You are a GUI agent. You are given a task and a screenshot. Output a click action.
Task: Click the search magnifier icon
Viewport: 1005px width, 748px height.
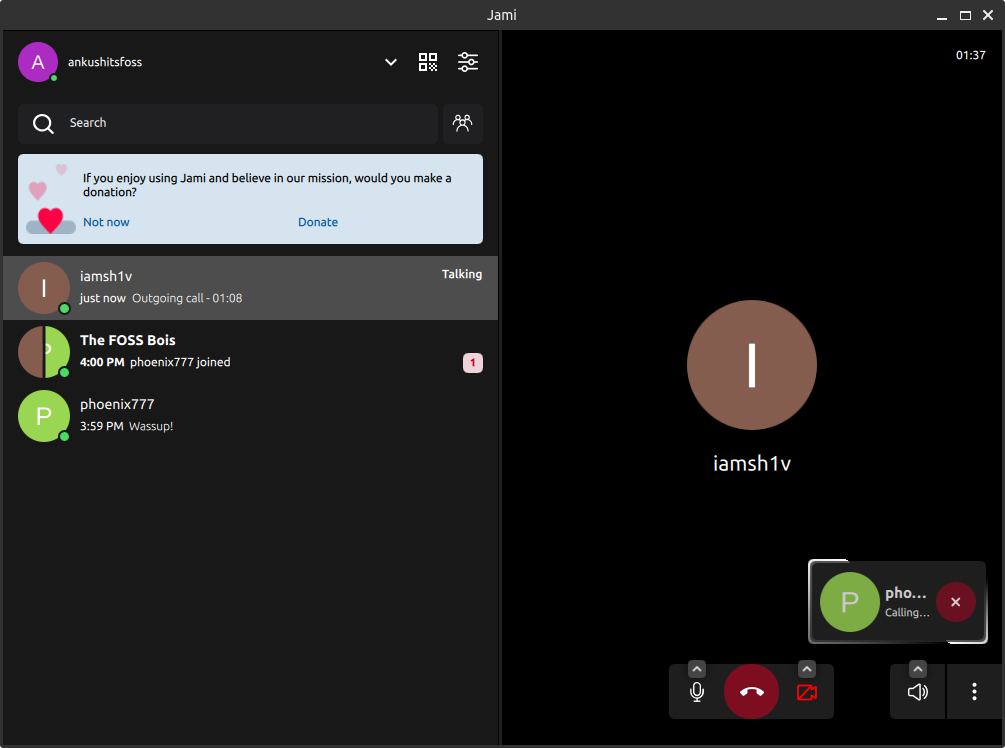point(43,122)
